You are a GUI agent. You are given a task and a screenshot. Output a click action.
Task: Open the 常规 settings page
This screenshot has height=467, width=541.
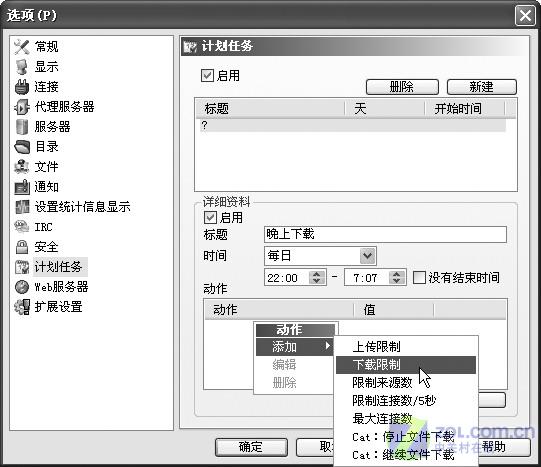click(x=46, y=47)
